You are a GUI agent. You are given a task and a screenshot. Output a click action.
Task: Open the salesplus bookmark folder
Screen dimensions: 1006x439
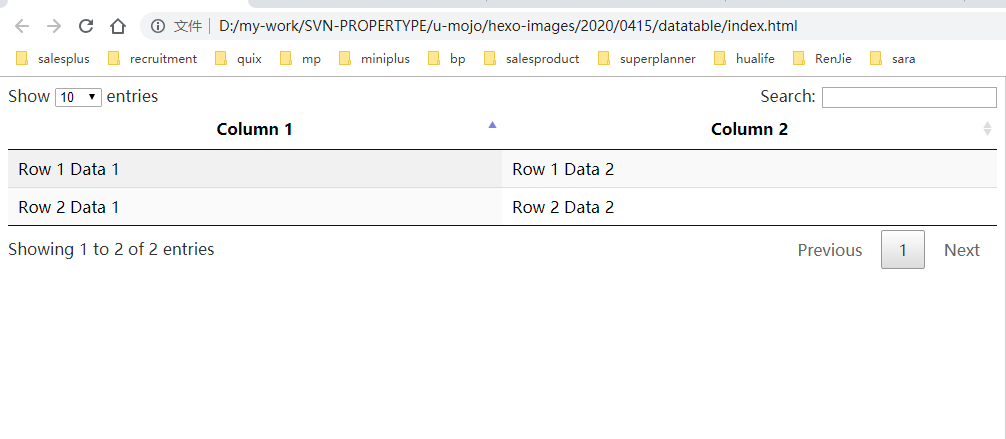pyautogui.click(x=53, y=59)
